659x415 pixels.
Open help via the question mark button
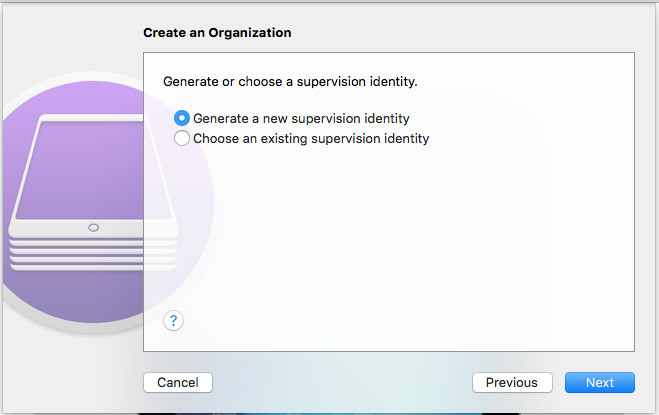pos(173,321)
